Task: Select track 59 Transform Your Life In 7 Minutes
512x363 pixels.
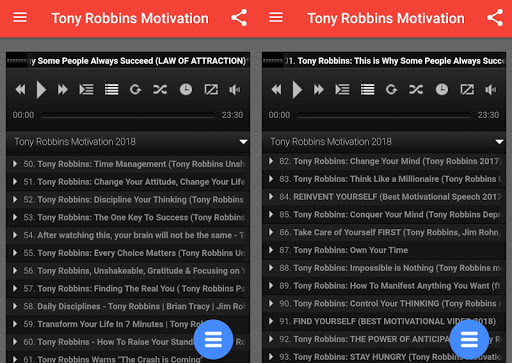Action: click(x=128, y=324)
